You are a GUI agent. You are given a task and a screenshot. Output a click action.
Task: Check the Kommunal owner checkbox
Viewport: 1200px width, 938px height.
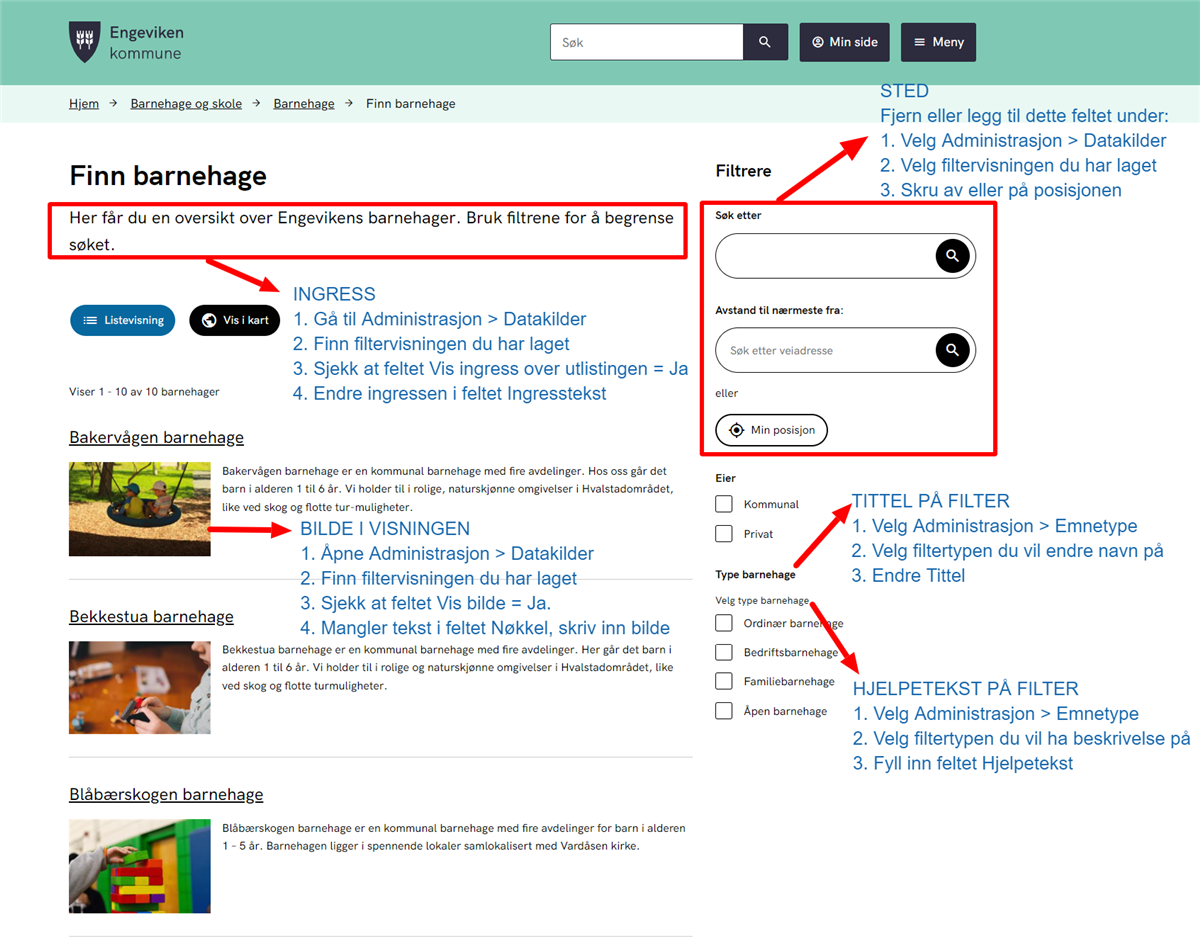724,504
